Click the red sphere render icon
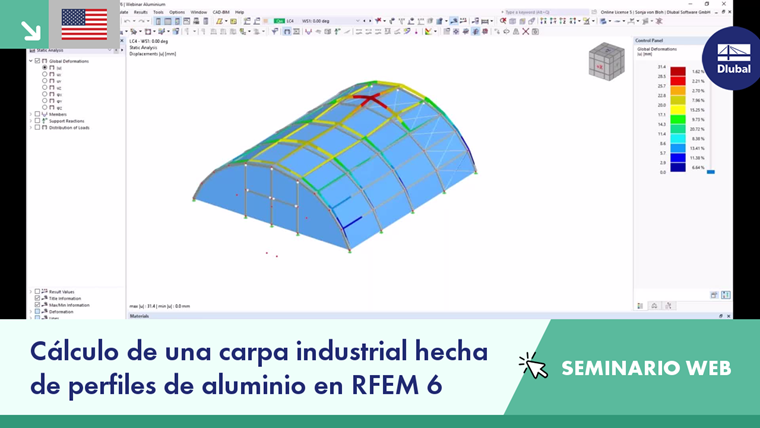The height and width of the screenshot is (428, 760). (x=485, y=32)
